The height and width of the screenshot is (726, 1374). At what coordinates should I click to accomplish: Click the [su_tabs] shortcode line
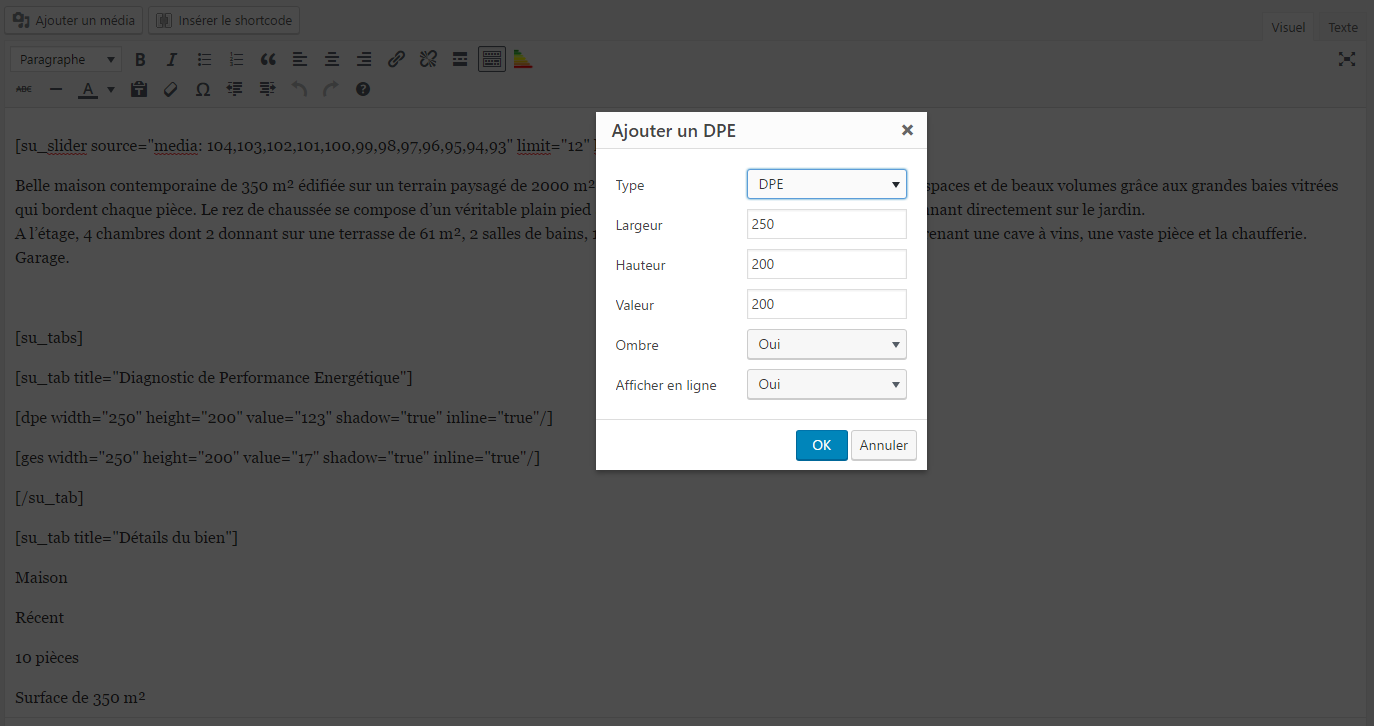[x=49, y=337]
